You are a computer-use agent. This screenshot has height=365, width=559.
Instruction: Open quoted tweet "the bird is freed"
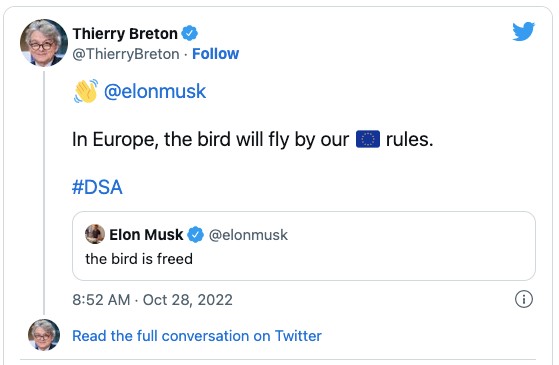(304, 246)
